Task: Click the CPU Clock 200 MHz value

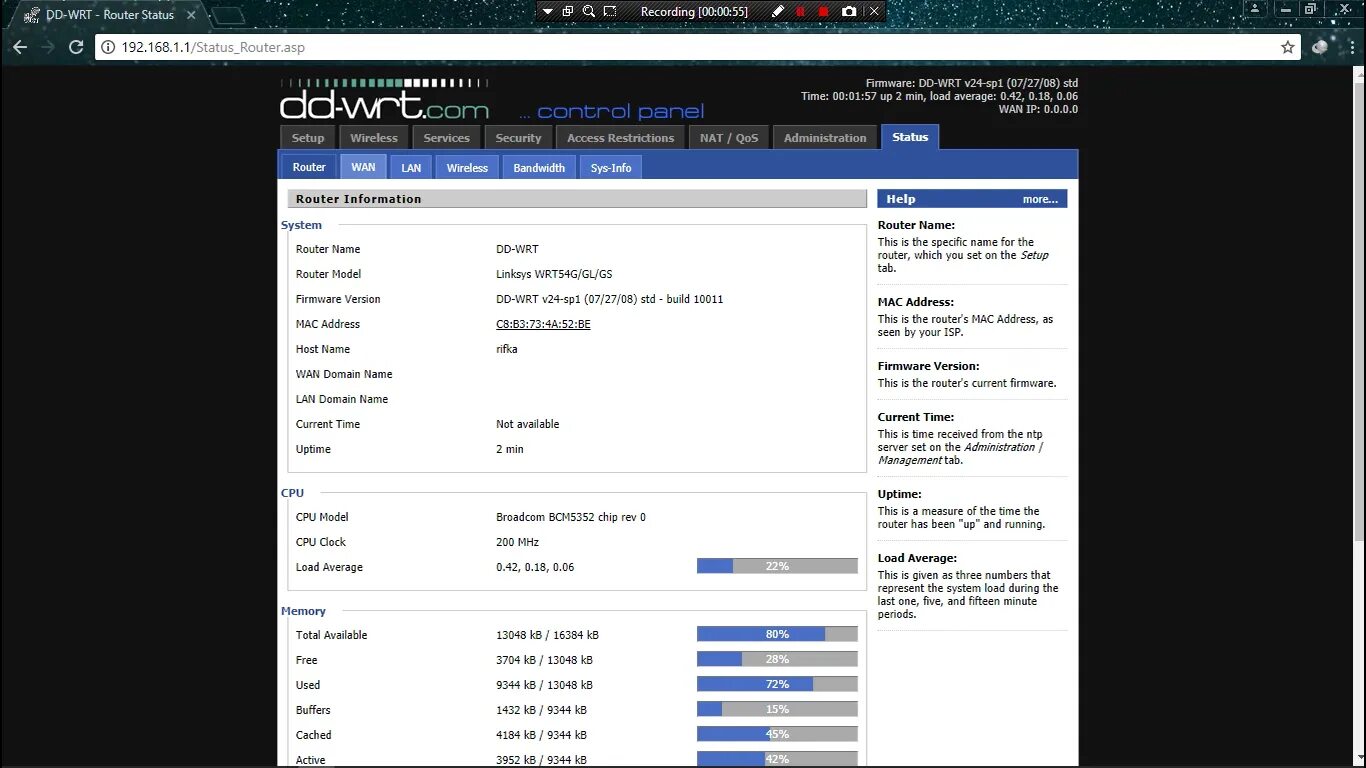Action: coord(517,542)
